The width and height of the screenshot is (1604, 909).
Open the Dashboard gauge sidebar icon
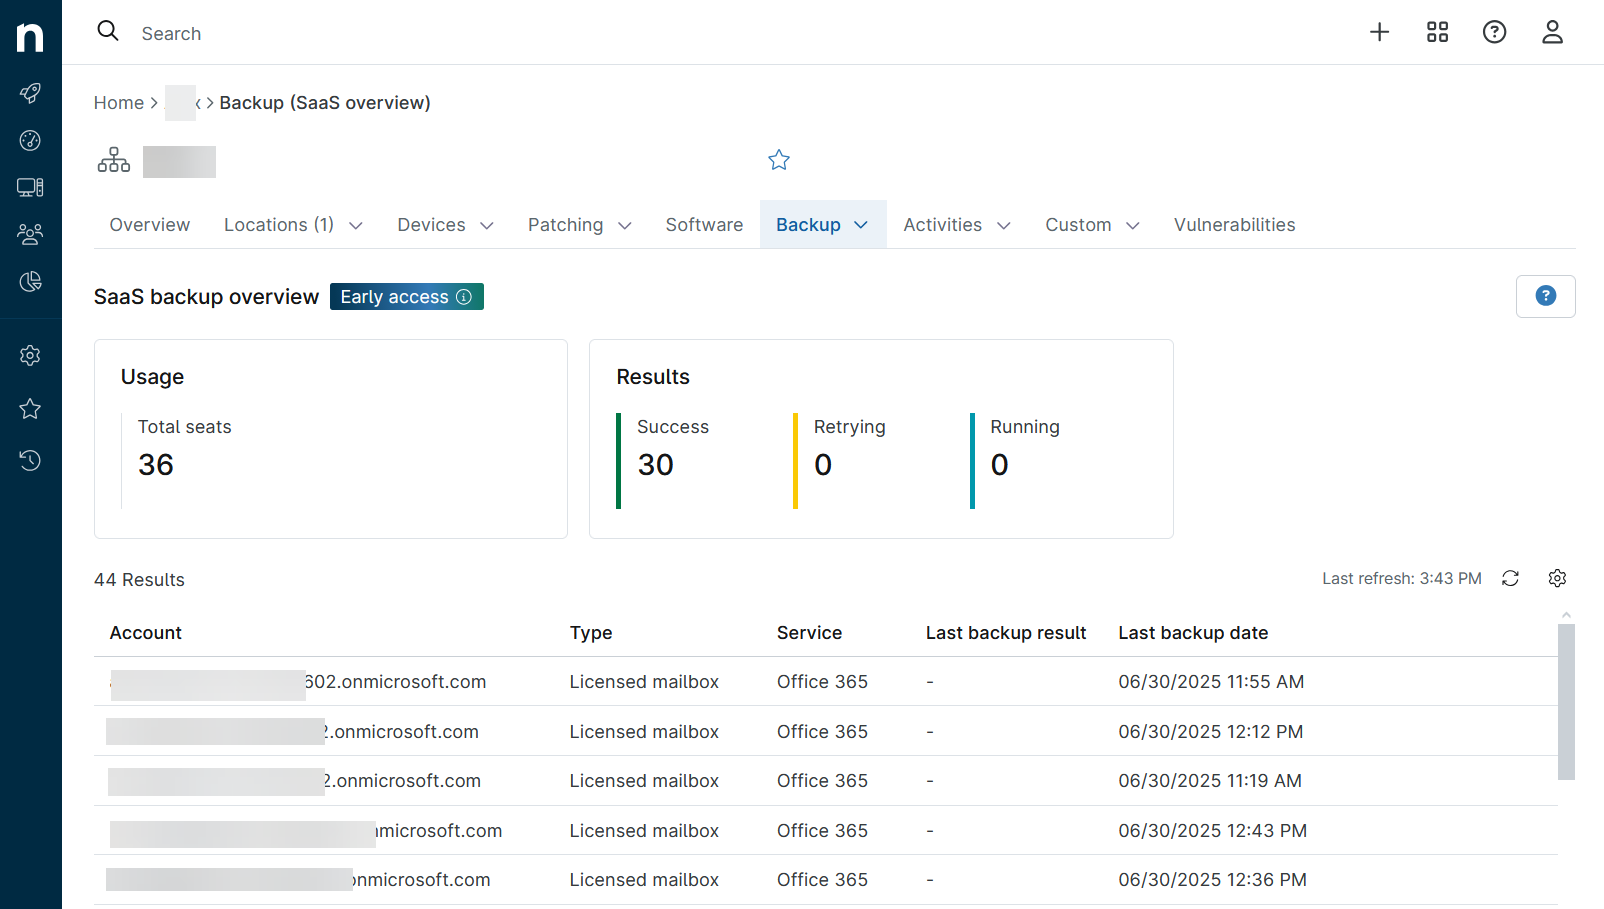point(30,140)
